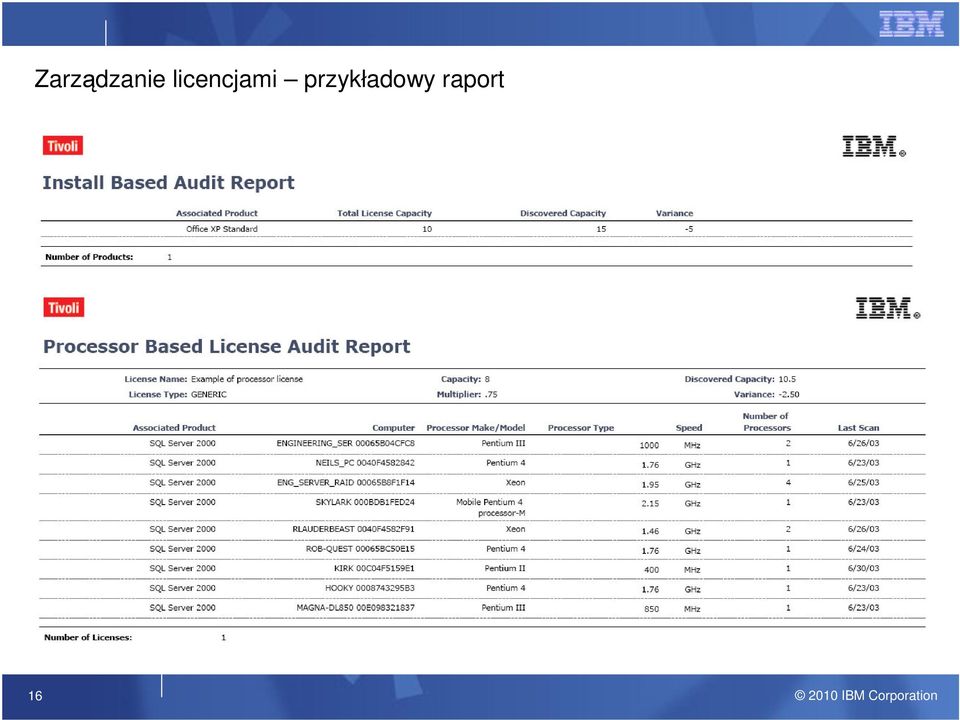
Task: Click the IBM logo in the blue header
Action: (911, 24)
